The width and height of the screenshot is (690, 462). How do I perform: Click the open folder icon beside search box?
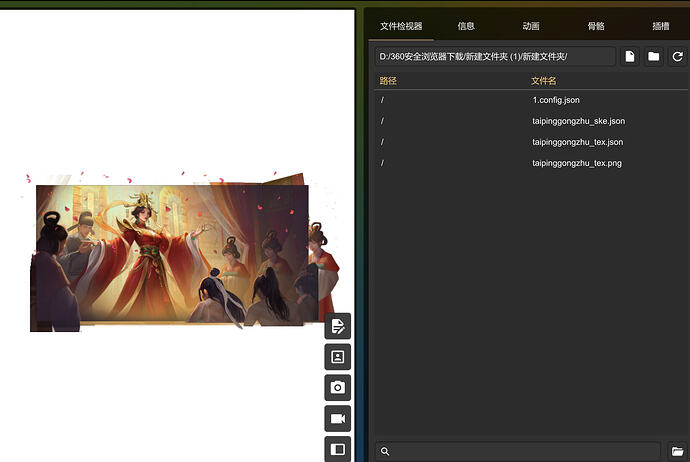(677, 451)
